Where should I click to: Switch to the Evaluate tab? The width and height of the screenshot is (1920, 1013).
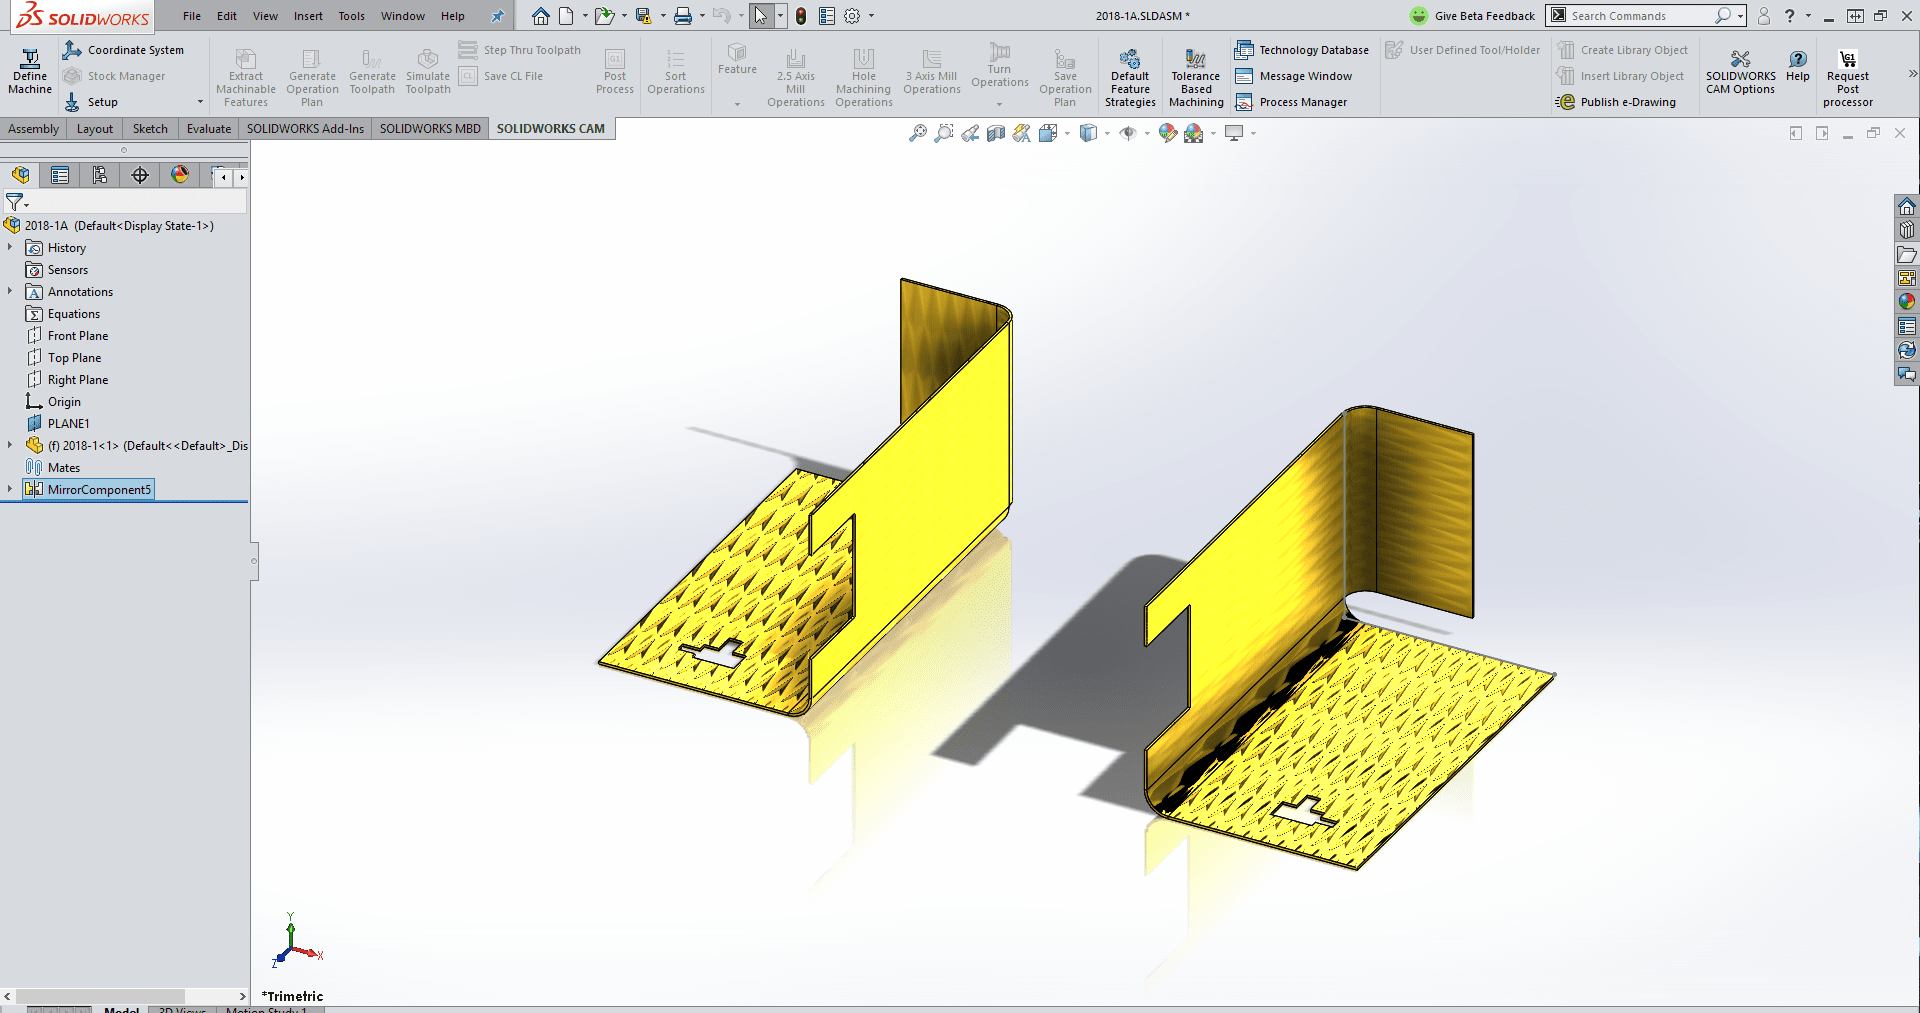[209, 128]
